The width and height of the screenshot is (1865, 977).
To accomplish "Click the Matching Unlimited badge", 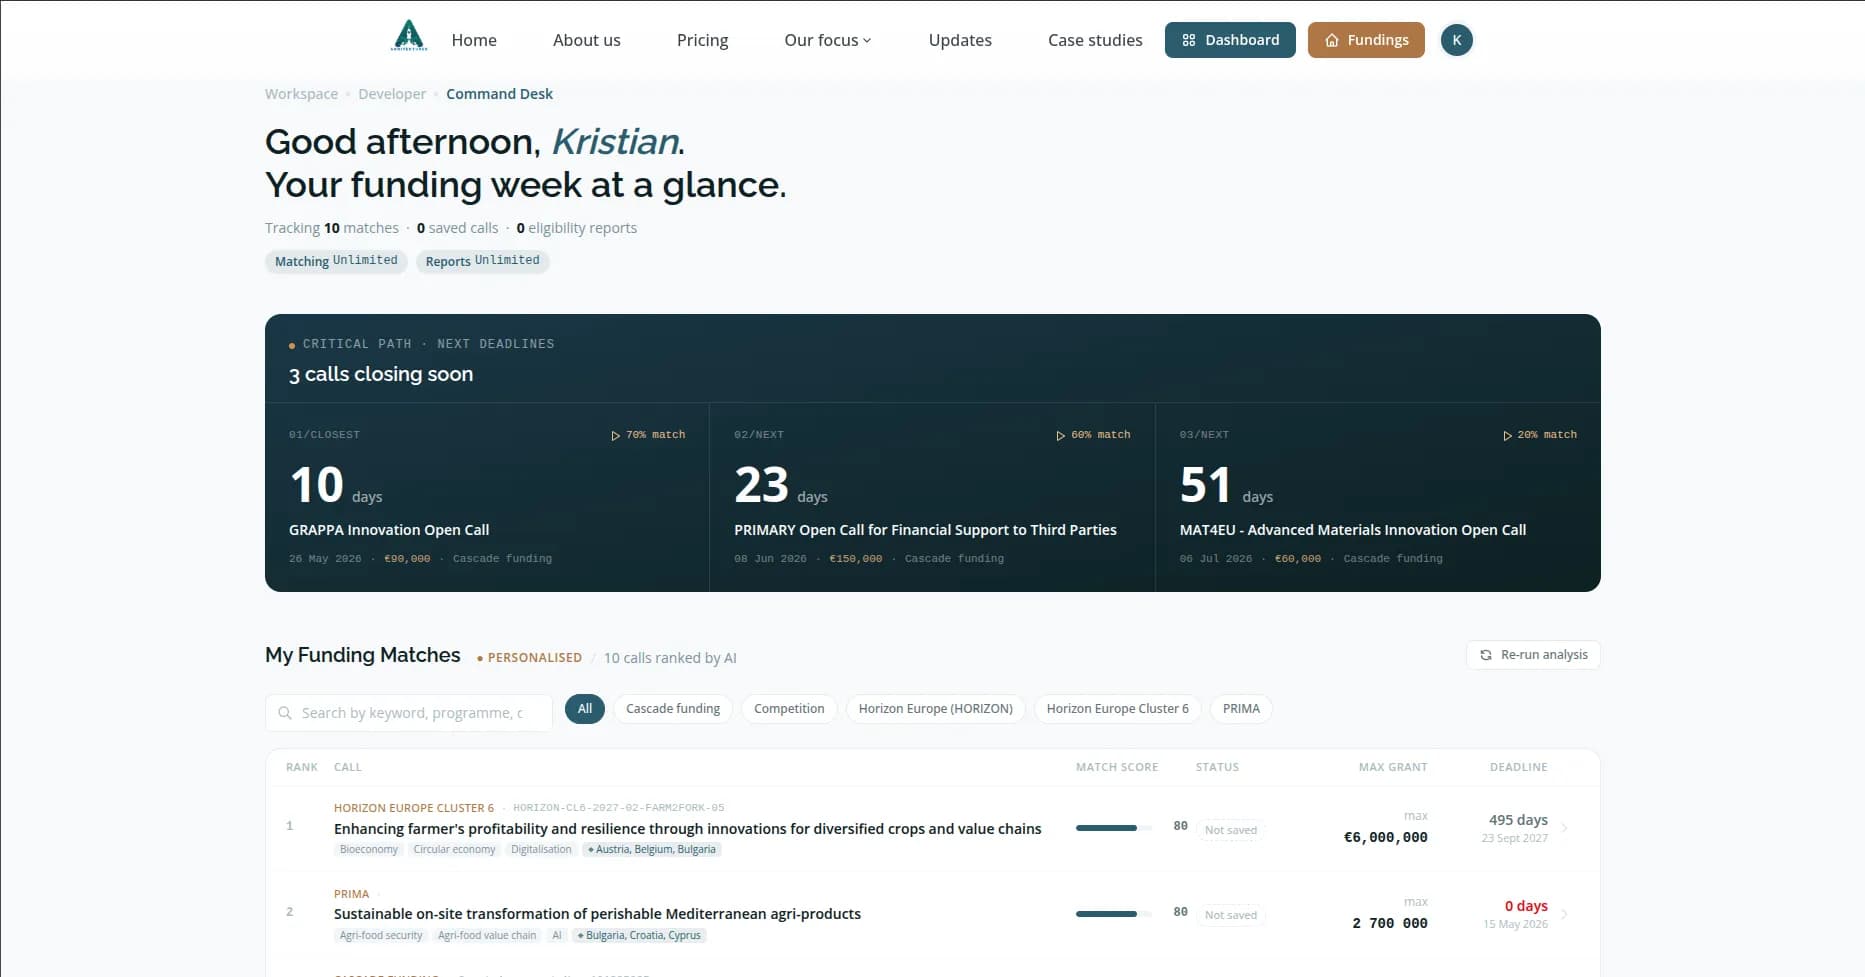I will coord(336,261).
